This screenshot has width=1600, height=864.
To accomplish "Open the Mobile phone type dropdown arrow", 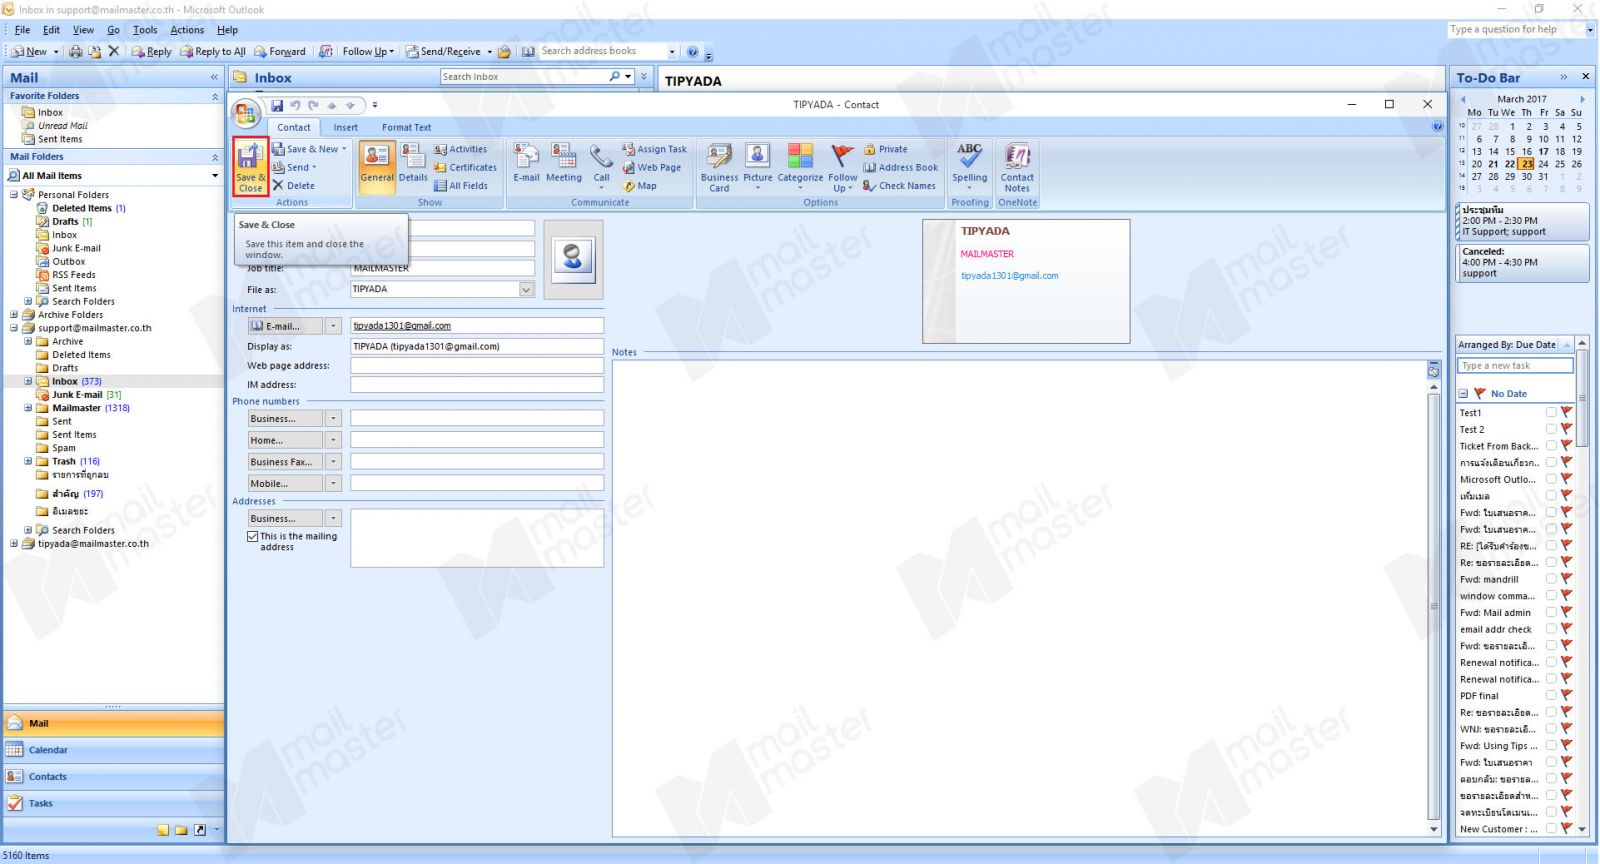I will click(334, 483).
